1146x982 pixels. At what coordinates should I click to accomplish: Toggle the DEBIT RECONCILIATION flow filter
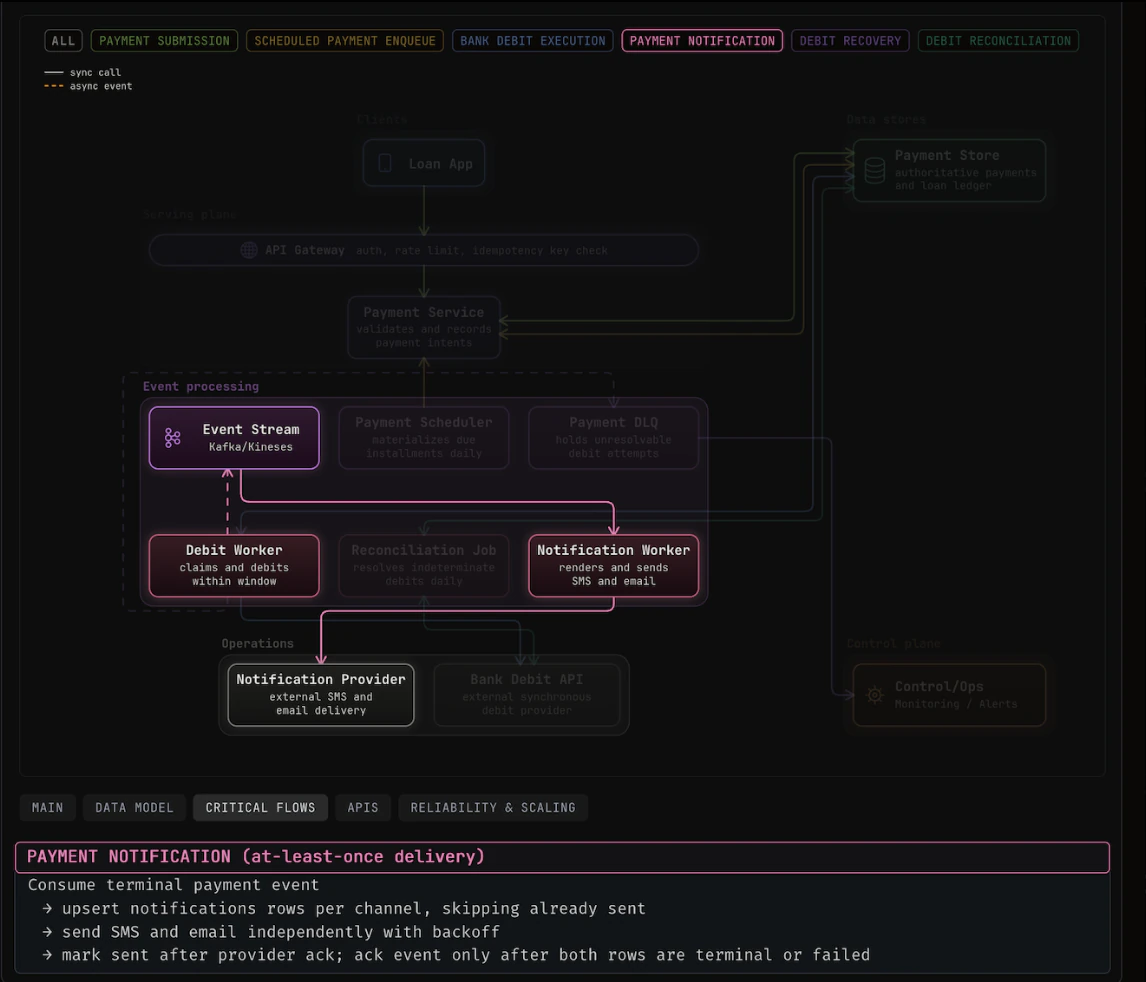pos(998,41)
